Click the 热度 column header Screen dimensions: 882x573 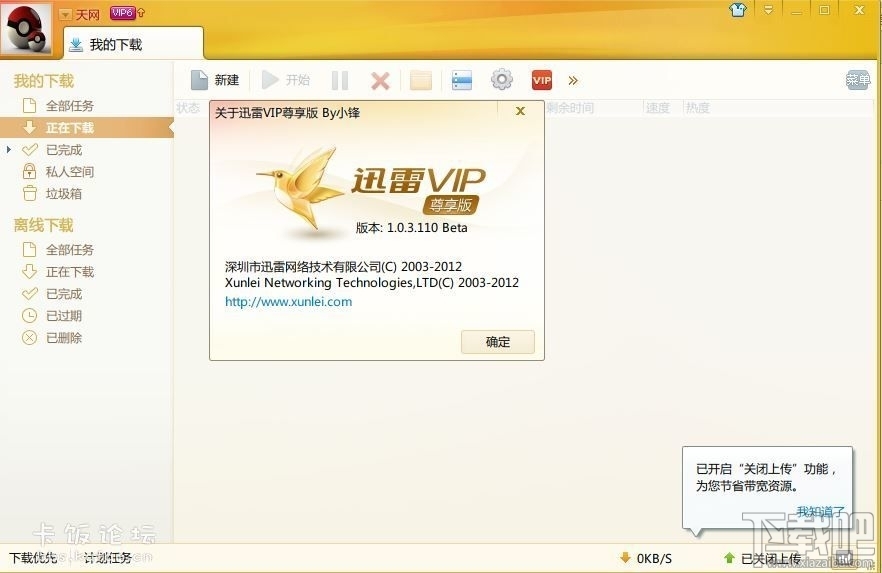click(x=698, y=108)
